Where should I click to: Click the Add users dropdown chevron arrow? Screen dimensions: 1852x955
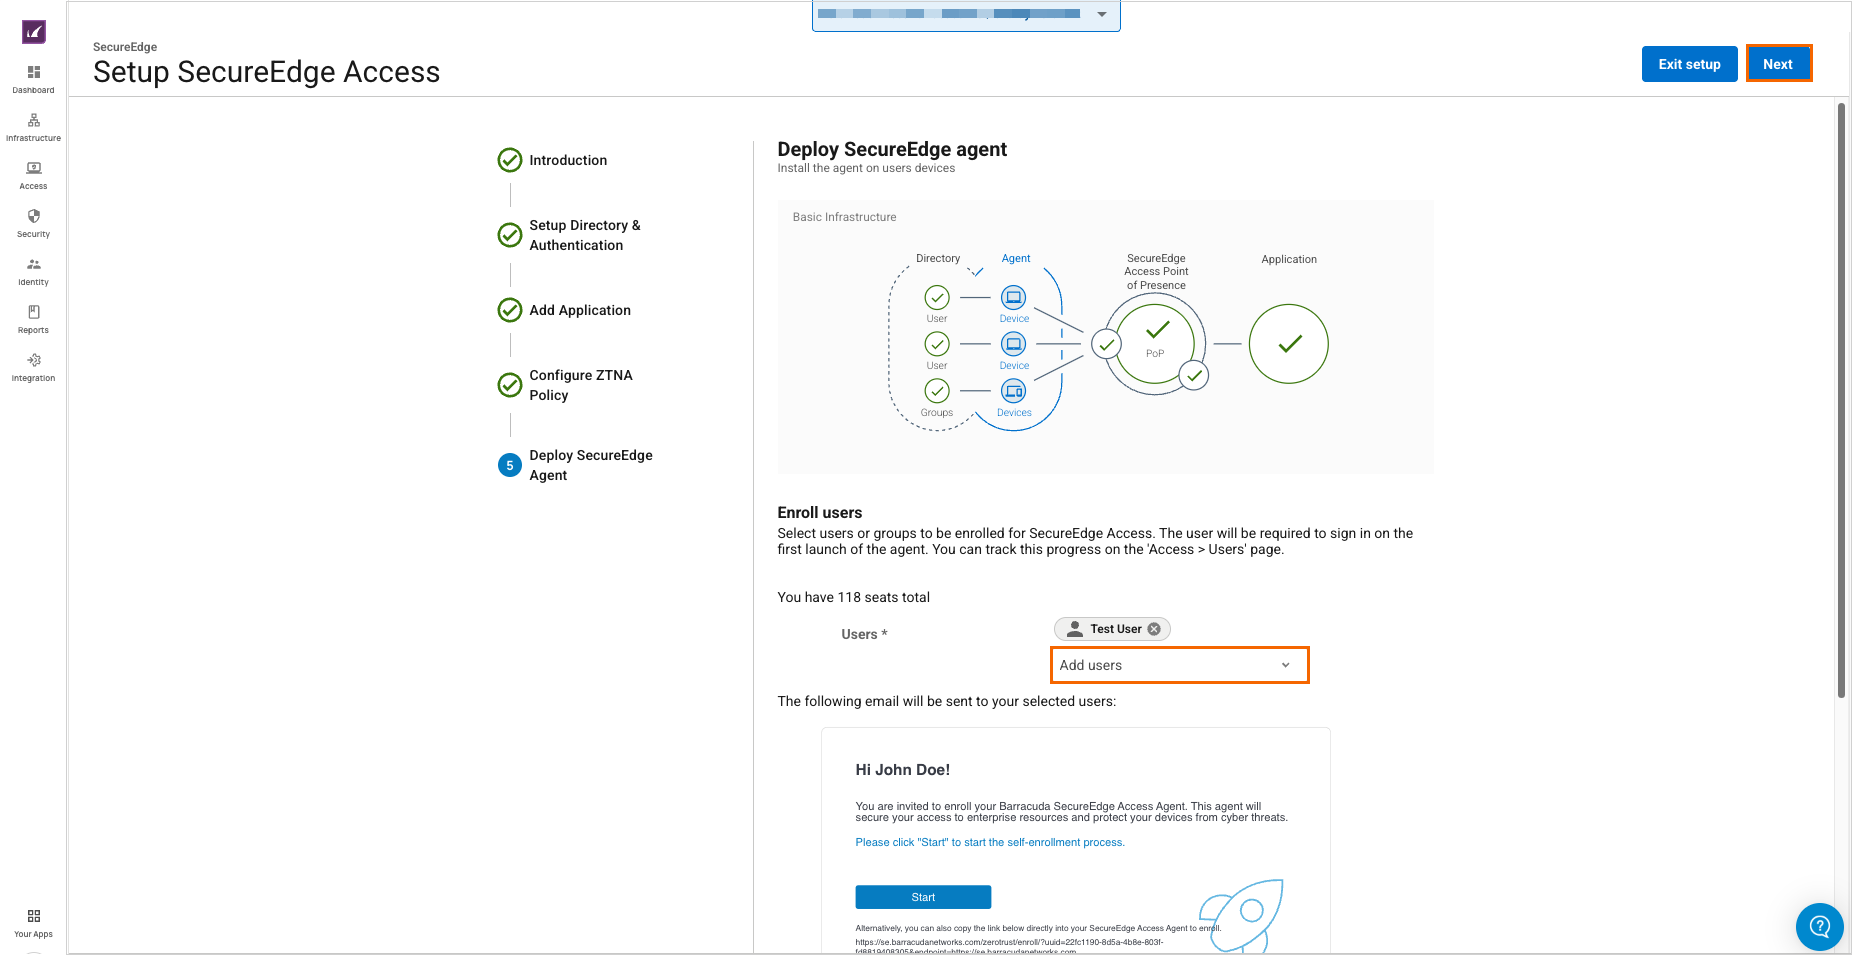coord(1285,665)
